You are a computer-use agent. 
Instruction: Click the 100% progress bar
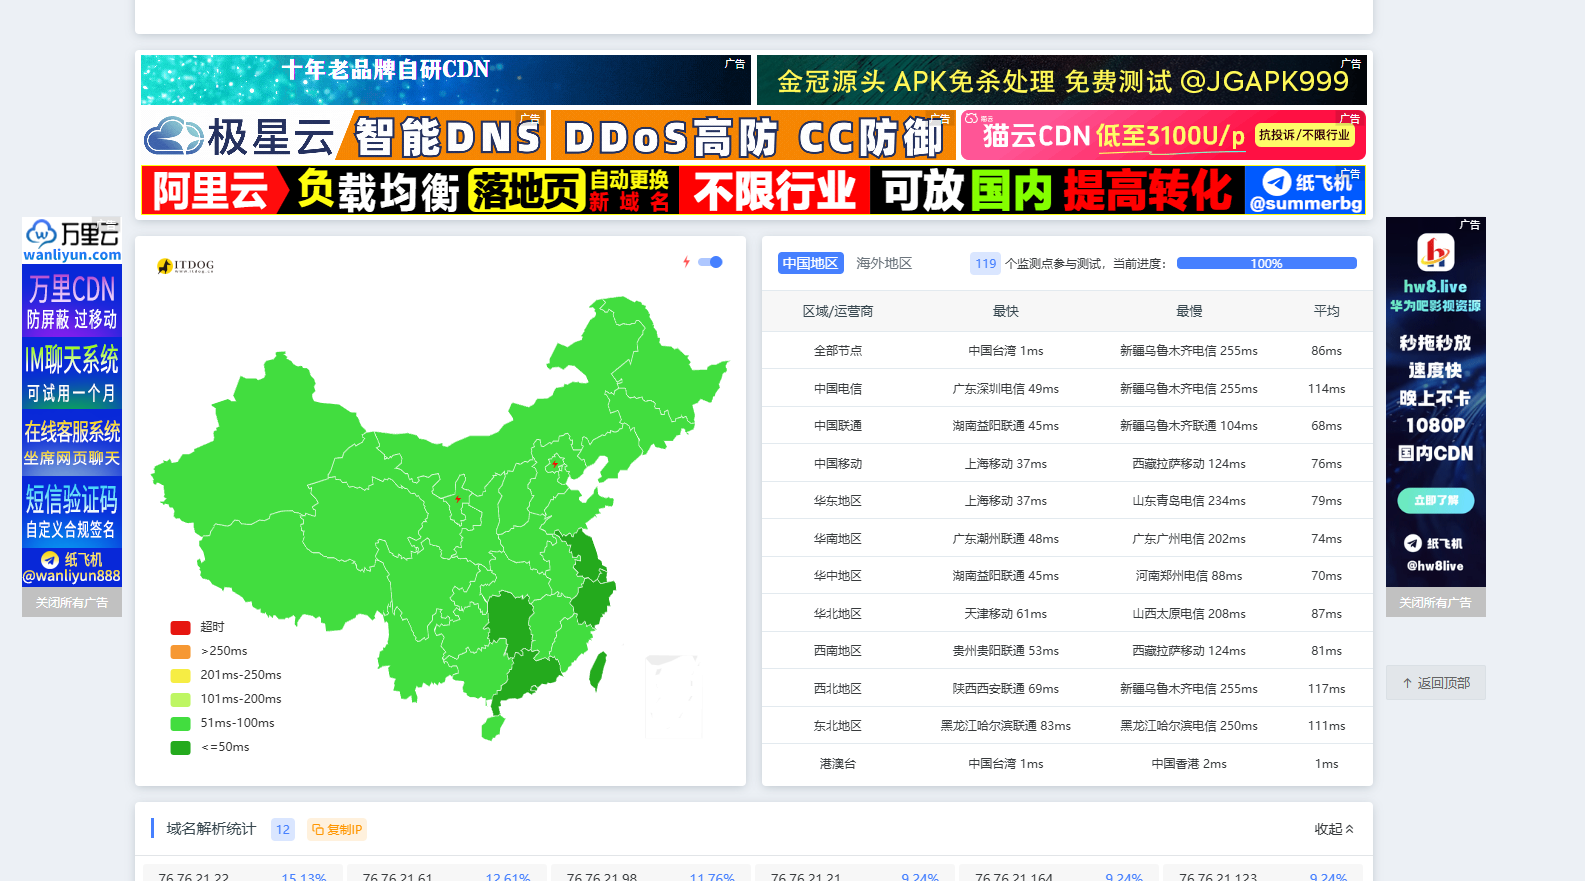coord(1266,263)
